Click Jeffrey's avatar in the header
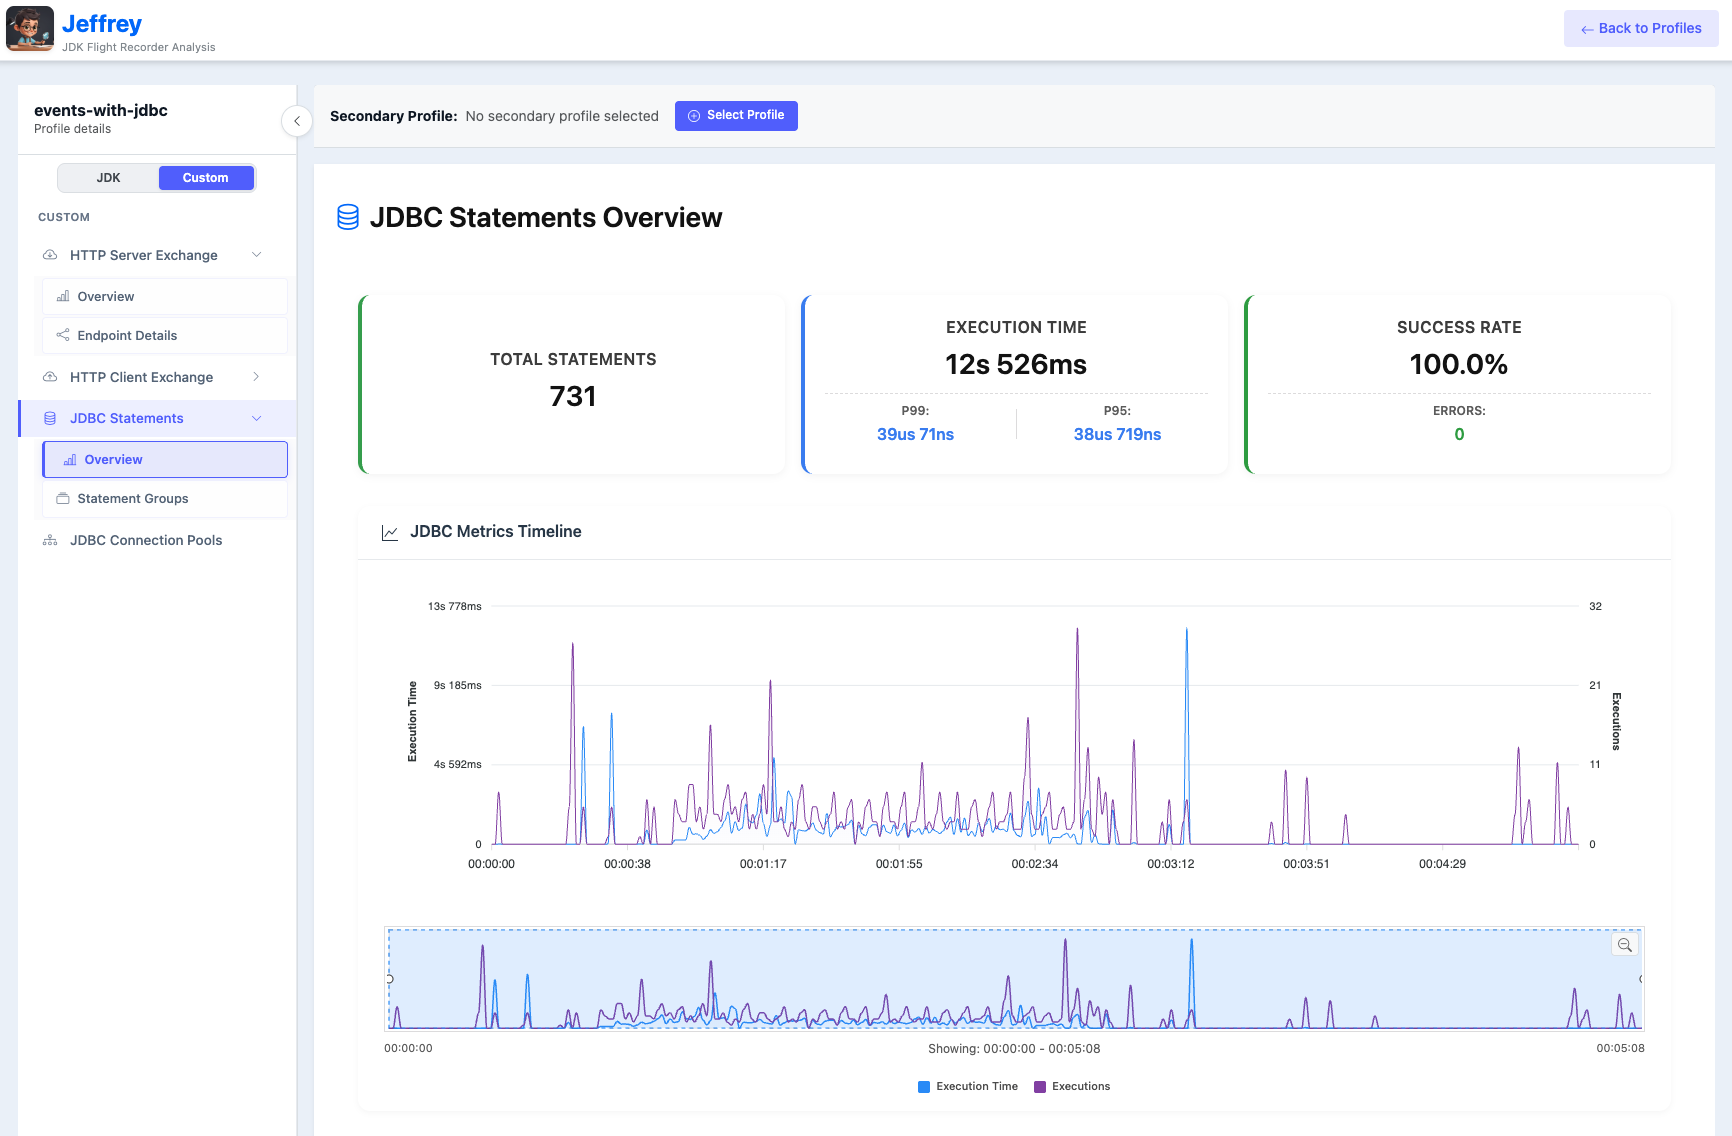The width and height of the screenshot is (1732, 1136). [30, 28]
